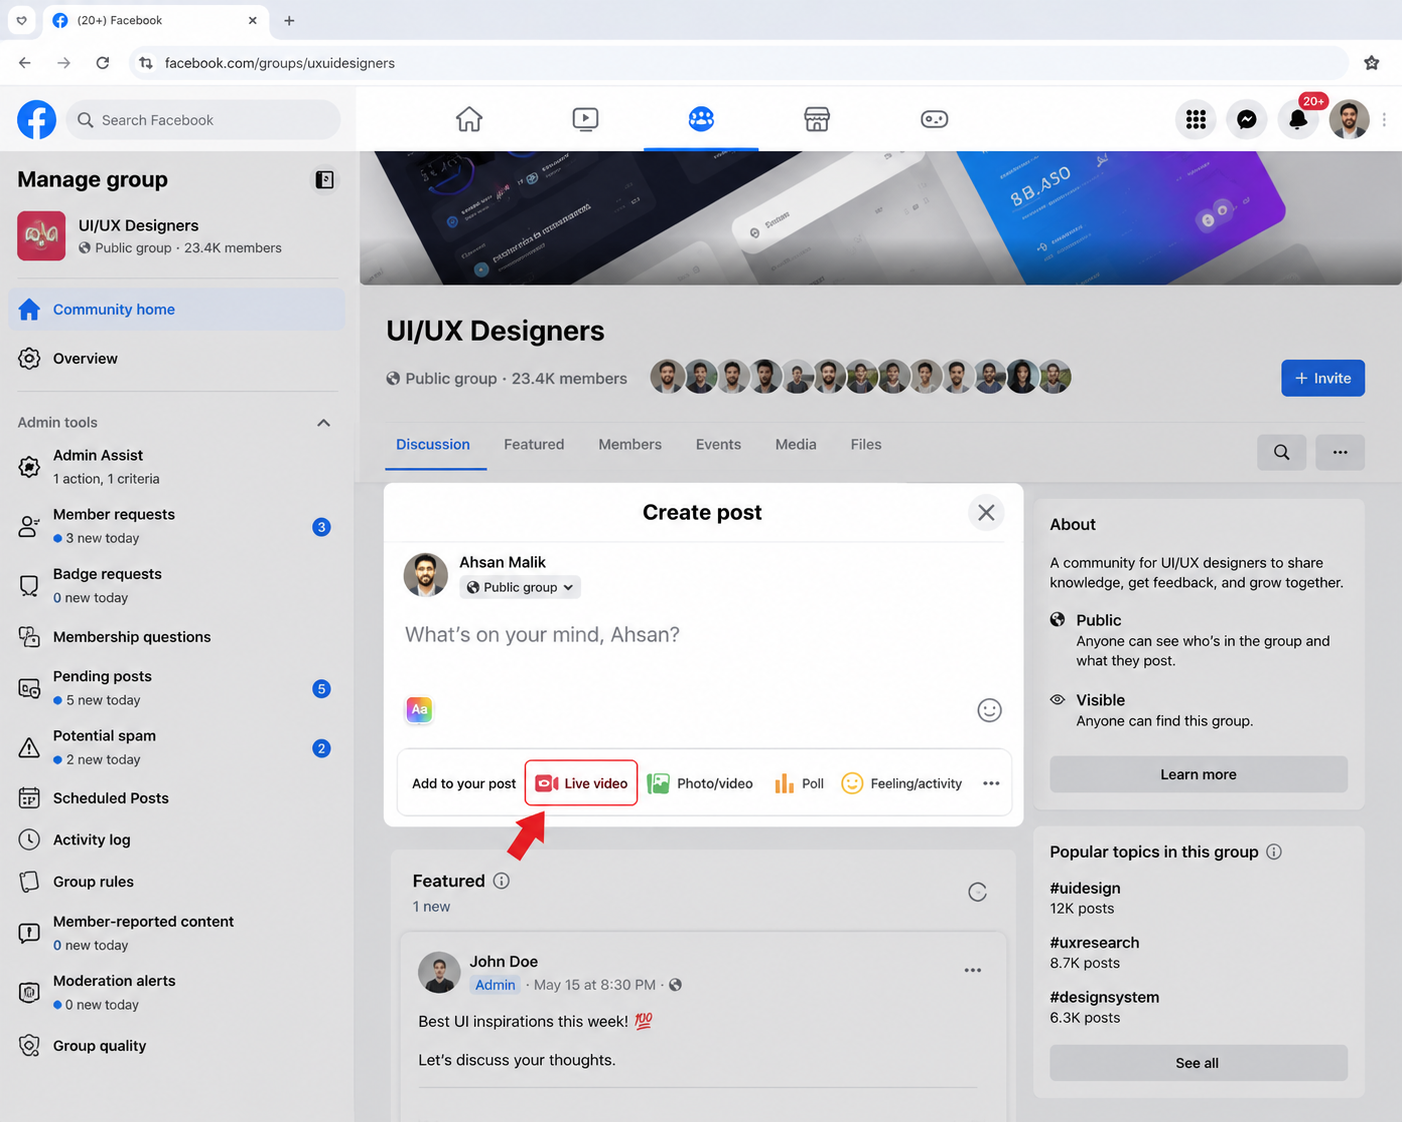Viewport: 1402px width, 1122px height.
Task: Open Admin Assist settings
Action: tap(177, 467)
